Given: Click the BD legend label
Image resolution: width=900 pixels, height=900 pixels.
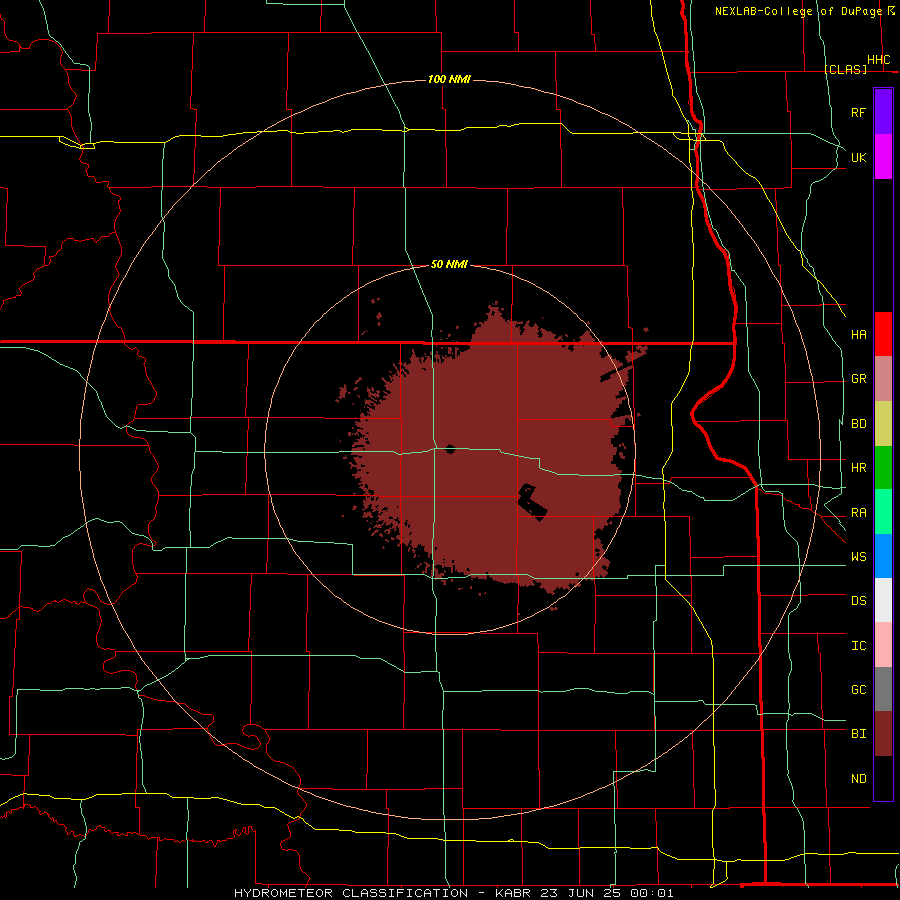Looking at the screenshot, I should (858, 424).
